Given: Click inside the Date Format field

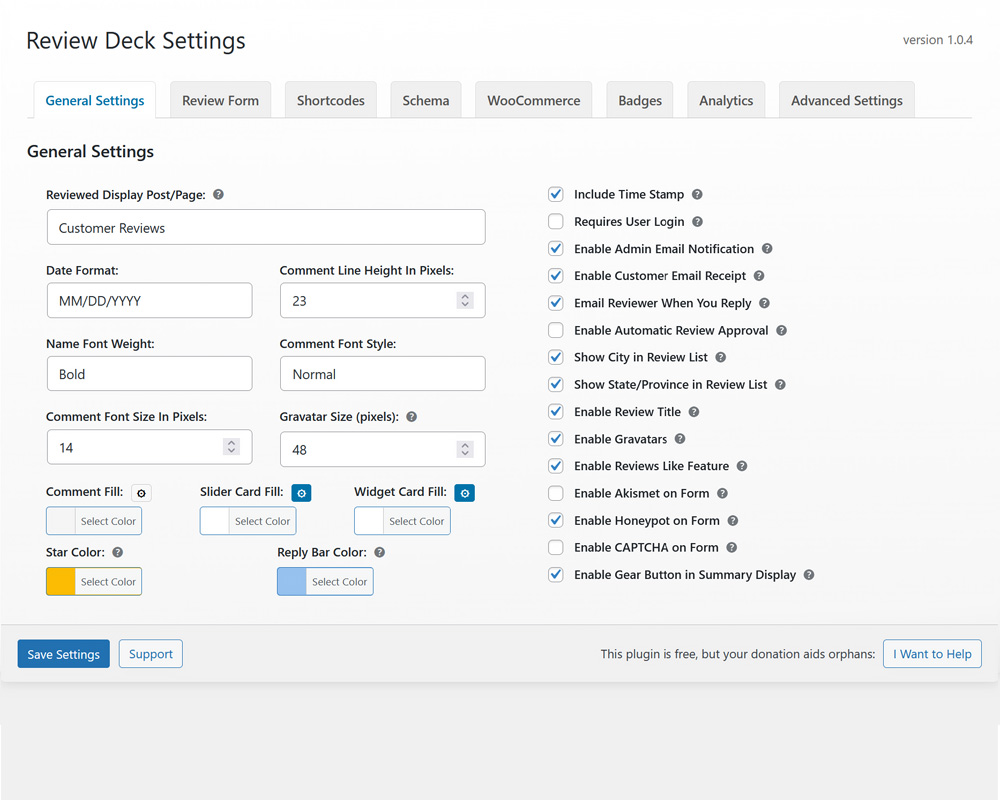Looking at the screenshot, I should 149,300.
